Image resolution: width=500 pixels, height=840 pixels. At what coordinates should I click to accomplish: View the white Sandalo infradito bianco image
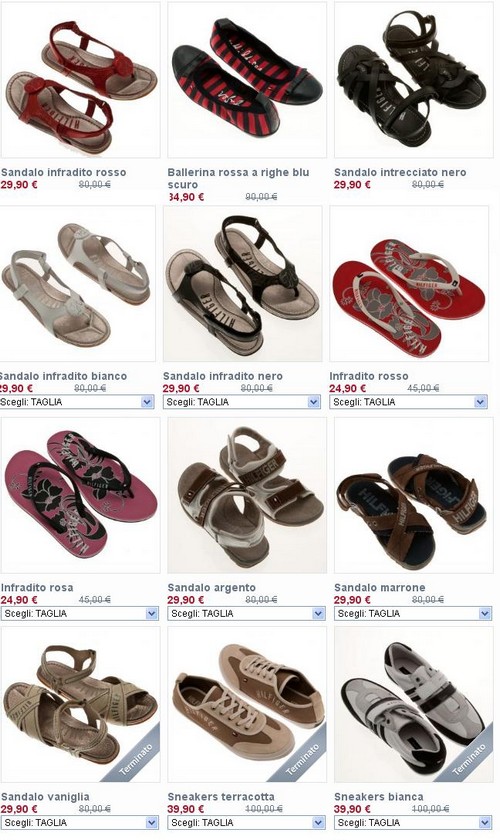pyautogui.click(x=78, y=283)
